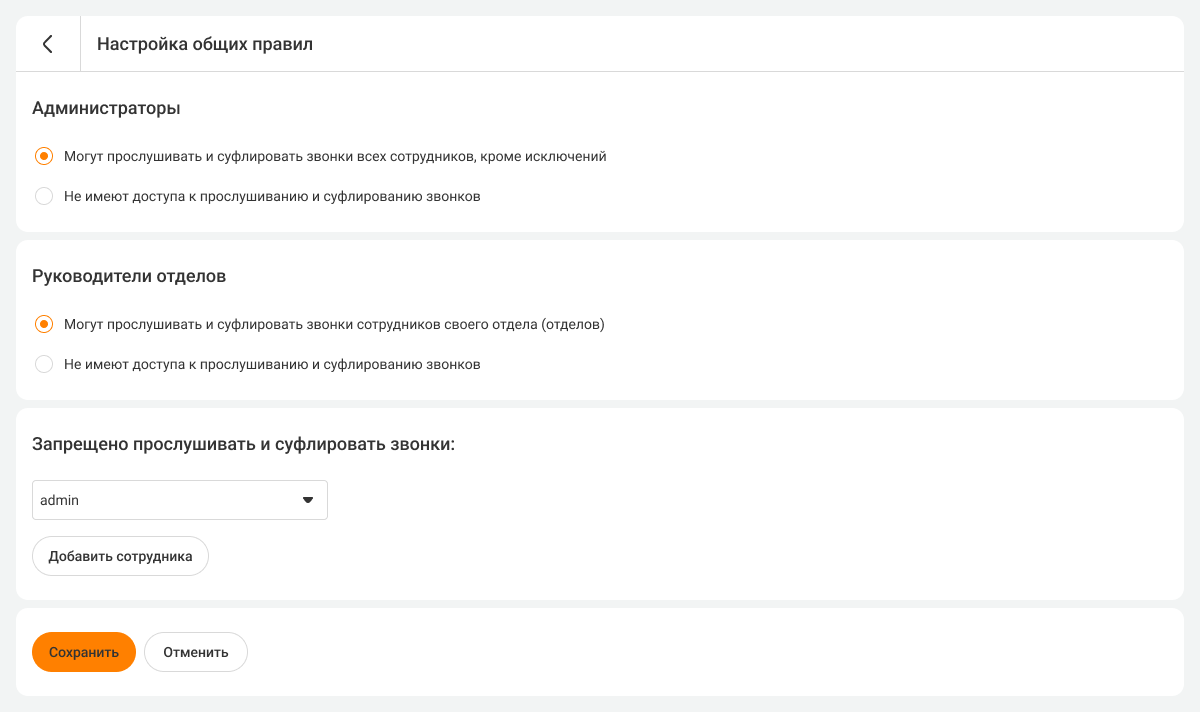Open the dropdown caret next to admin
Viewport: 1200px width, 712px height.
(308, 500)
